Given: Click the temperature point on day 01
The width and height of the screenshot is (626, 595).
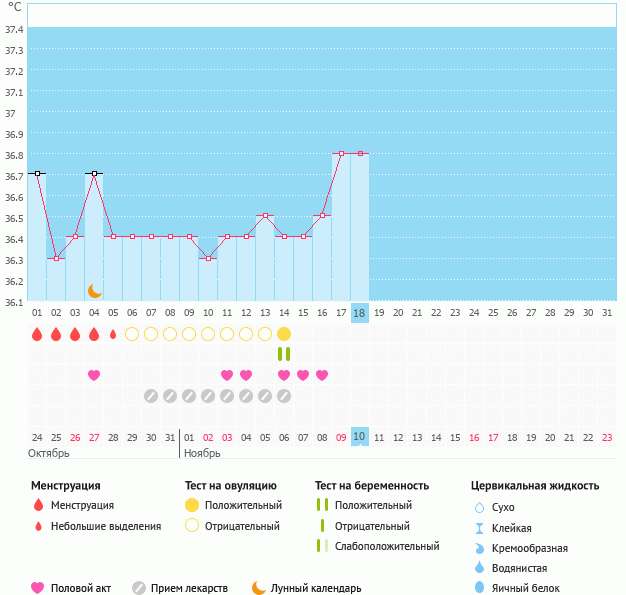Looking at the screenshot, I should point(37,173).
